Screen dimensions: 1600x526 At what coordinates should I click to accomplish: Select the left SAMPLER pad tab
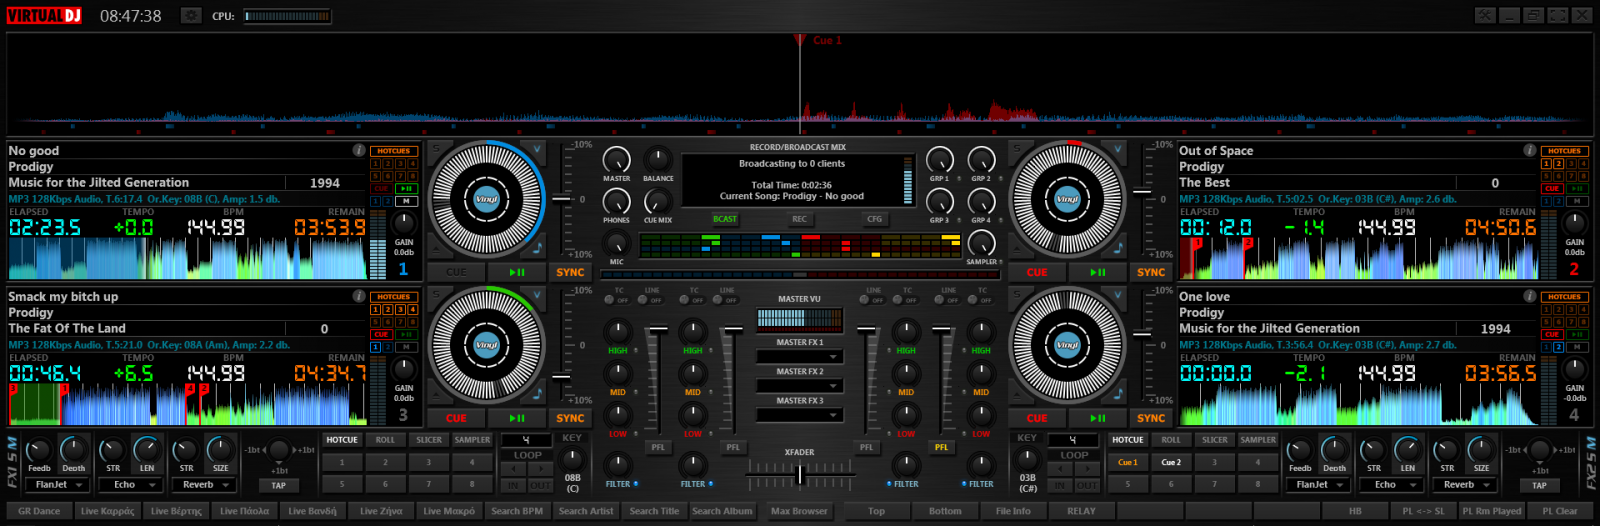tap(472, 440)
